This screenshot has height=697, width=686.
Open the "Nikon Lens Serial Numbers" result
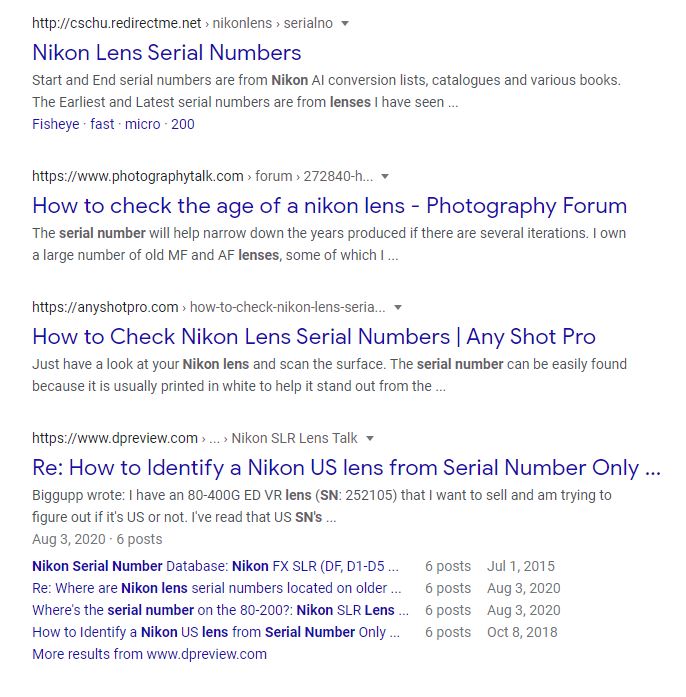click(166, 52)
